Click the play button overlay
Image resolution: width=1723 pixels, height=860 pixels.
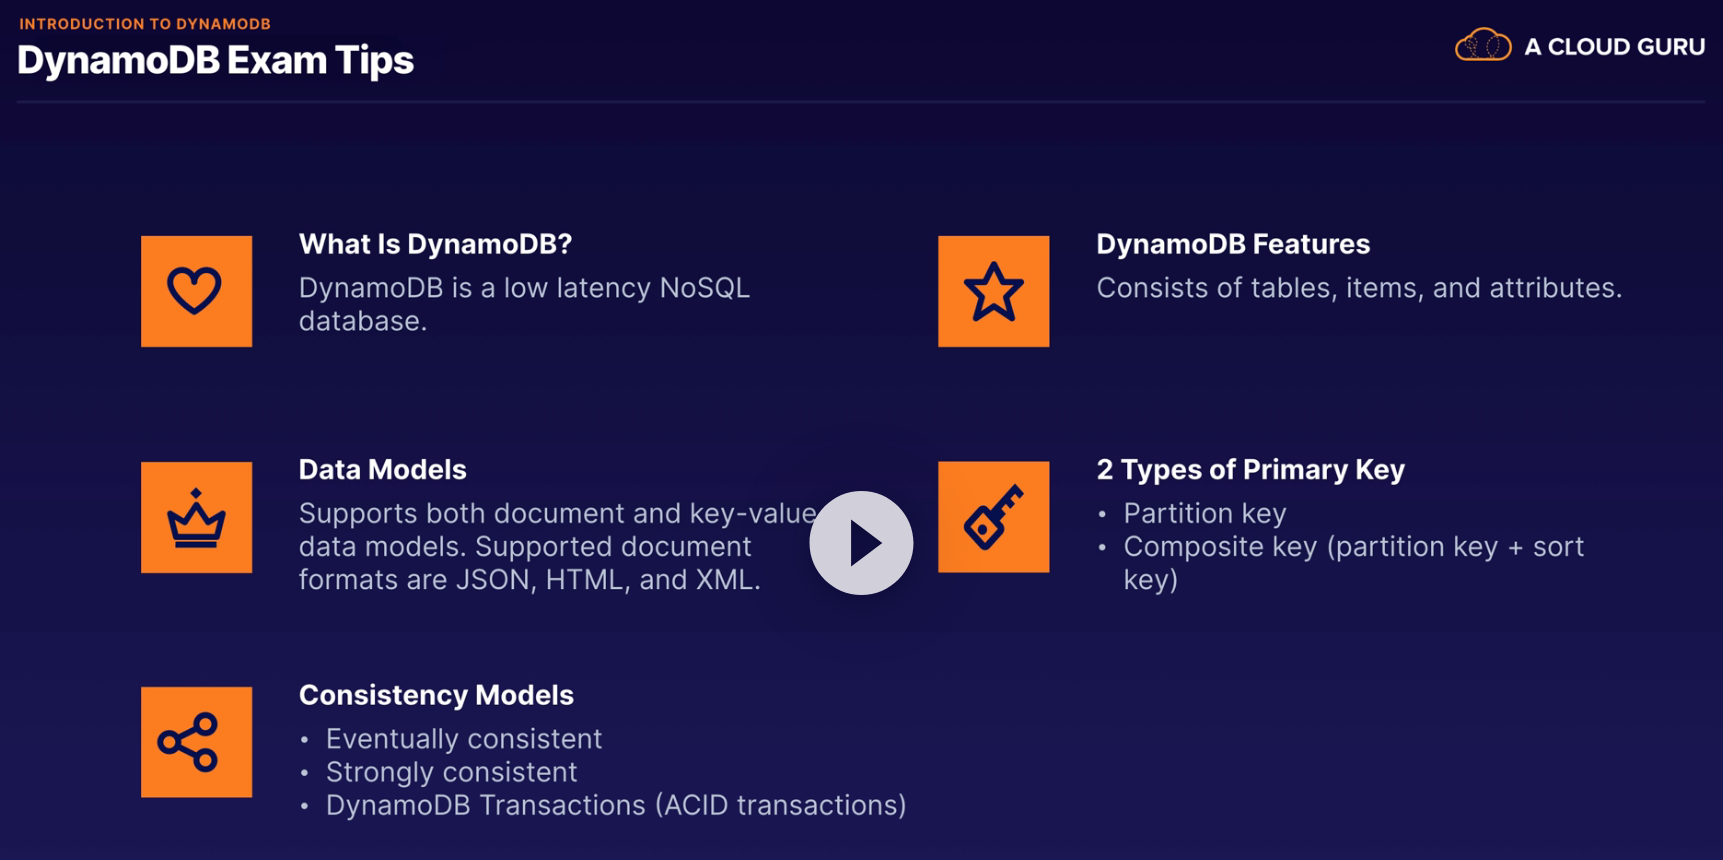(861, 543)
